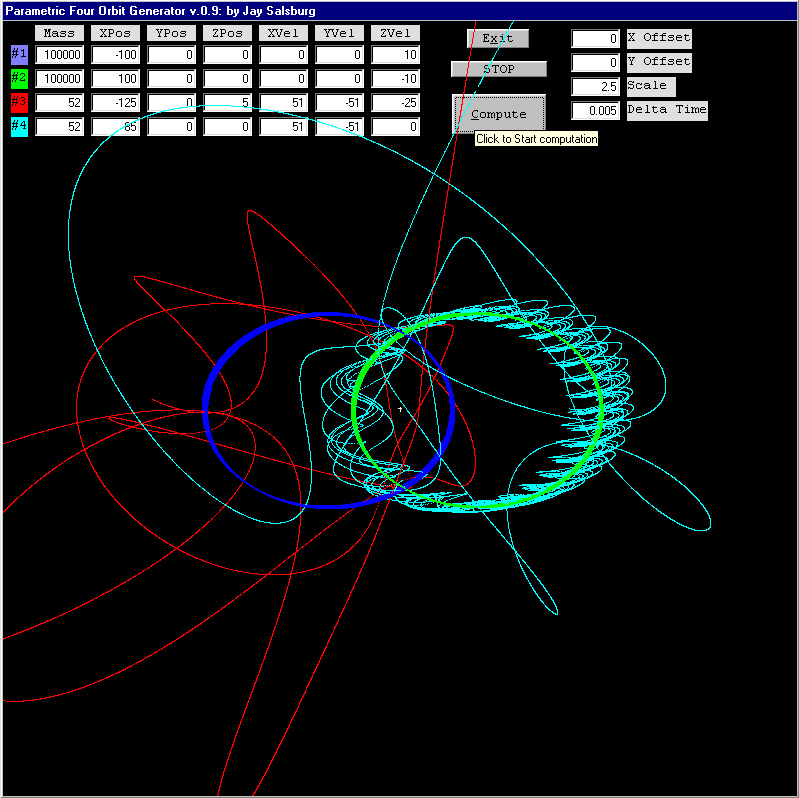Click the XPos field of body #2
Screen dimensions: 799x798
coord(116,79)
